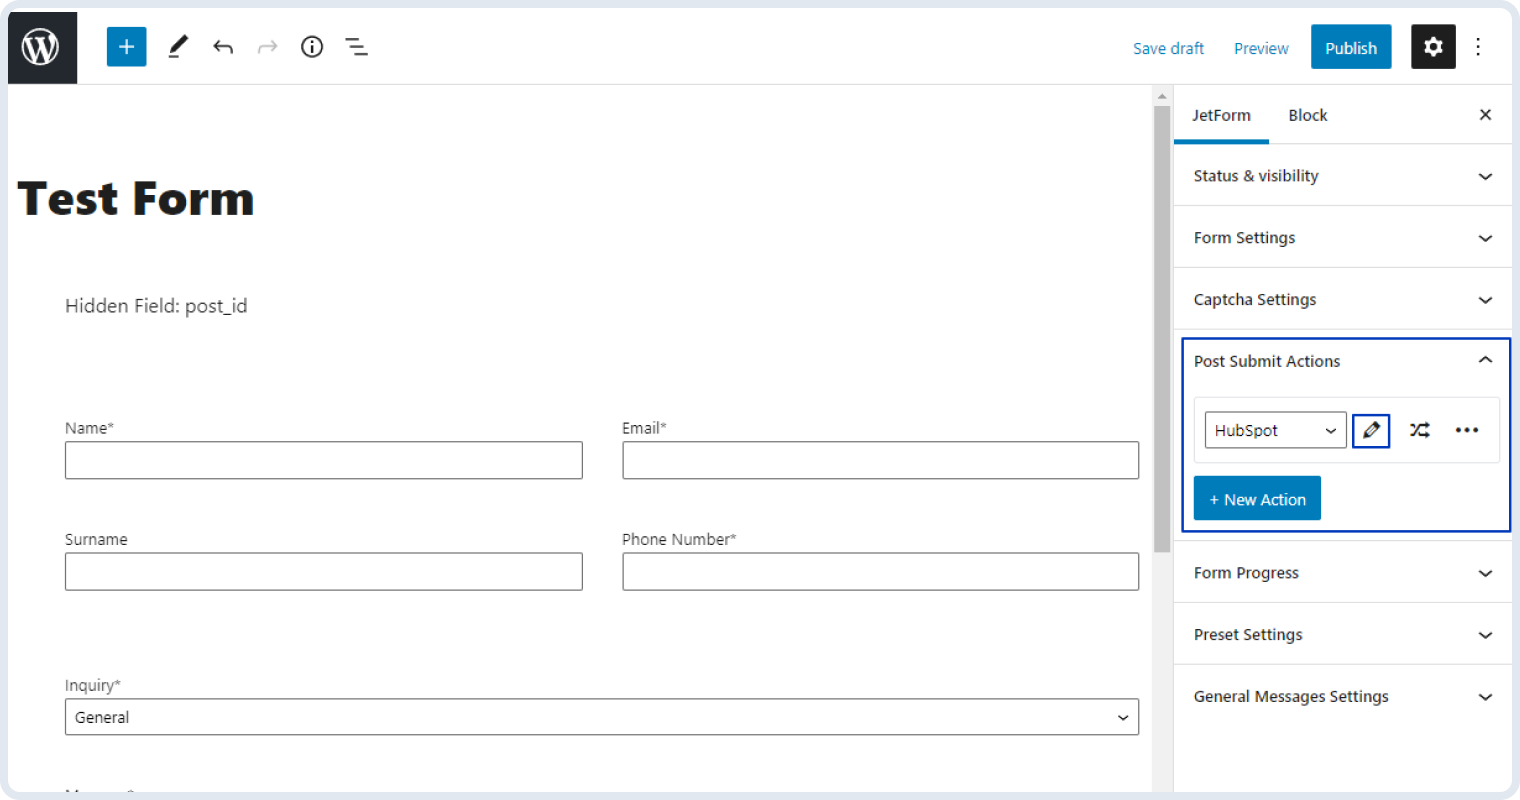Click the Redo arrow icon
Viewport: 1520px width, 800px height.
[x=266, y=46]
